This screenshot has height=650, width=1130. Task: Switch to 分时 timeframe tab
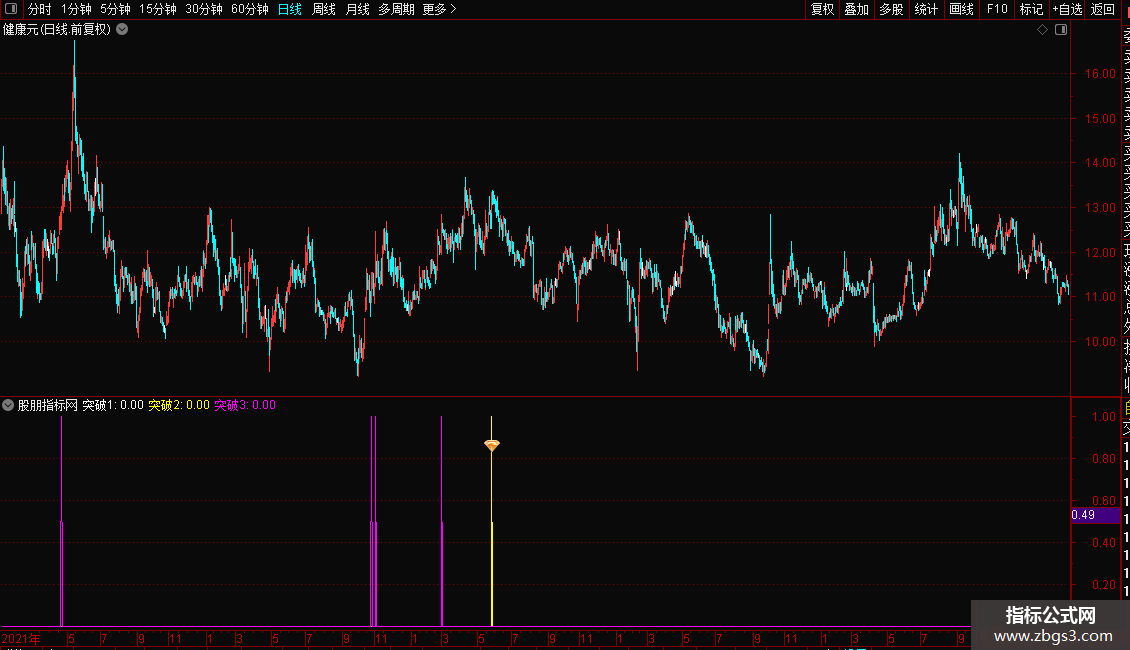click(x=40, y=9)
